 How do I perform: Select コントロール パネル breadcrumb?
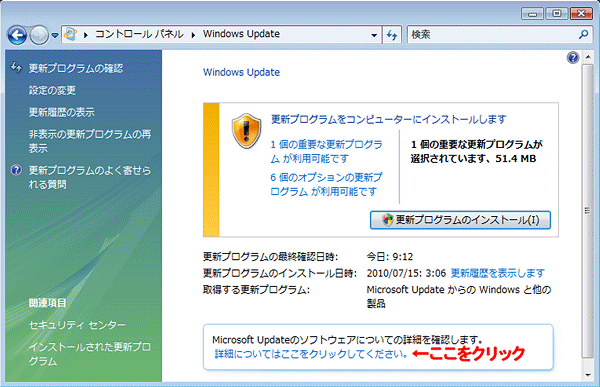(139, 34)
